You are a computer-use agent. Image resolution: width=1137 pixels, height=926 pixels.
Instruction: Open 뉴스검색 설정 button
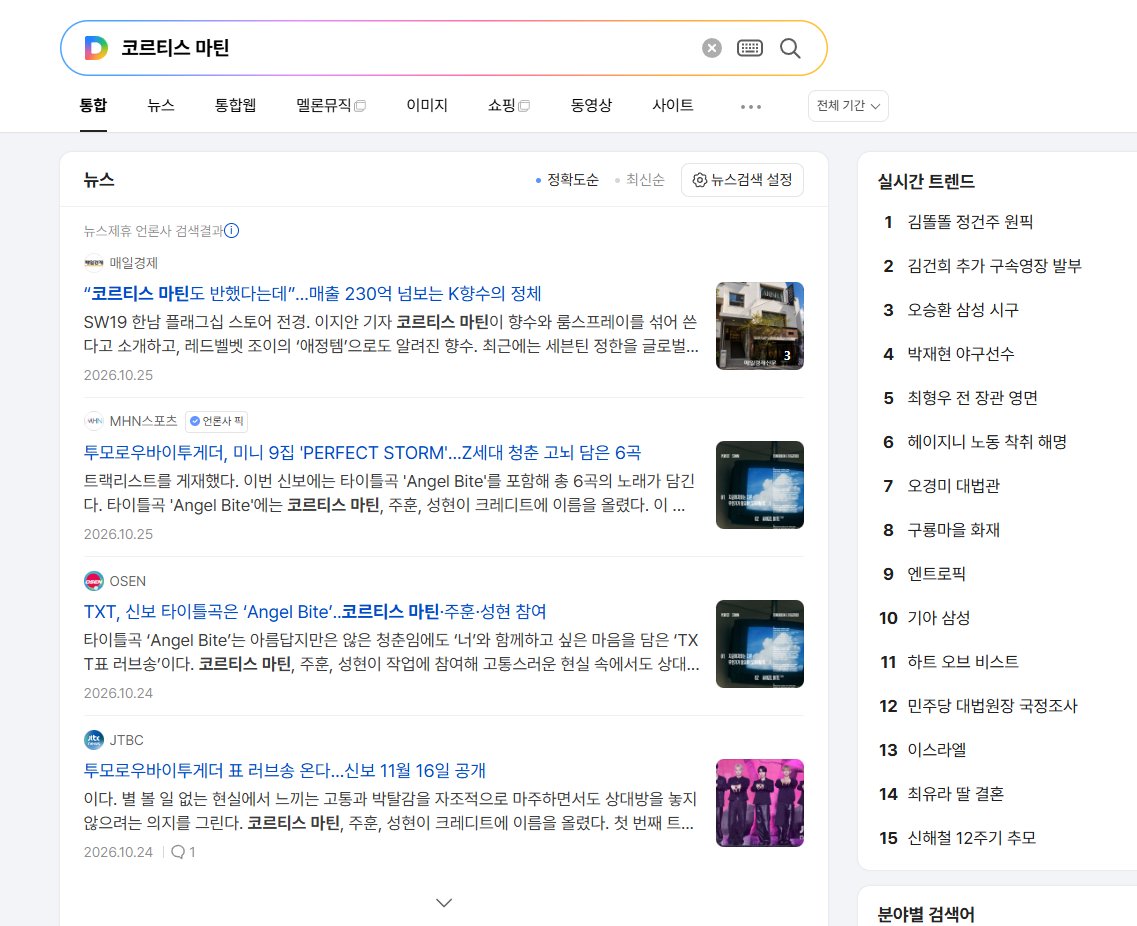[743, 180]
